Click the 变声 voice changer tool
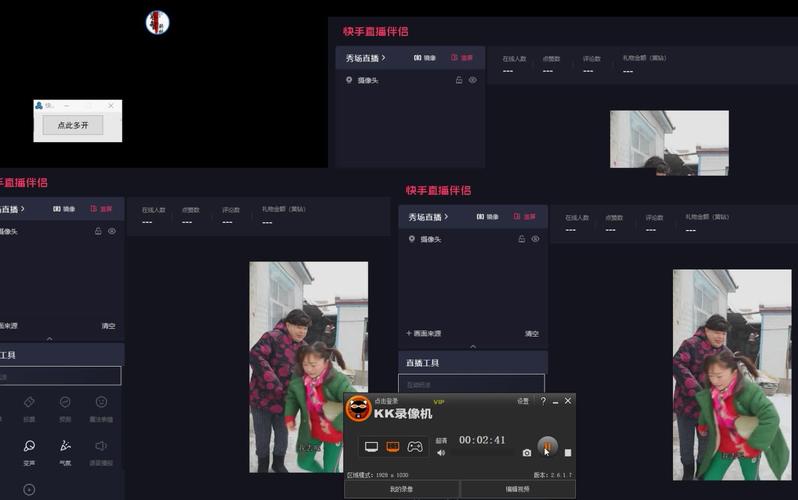 (x=29, y=447)
